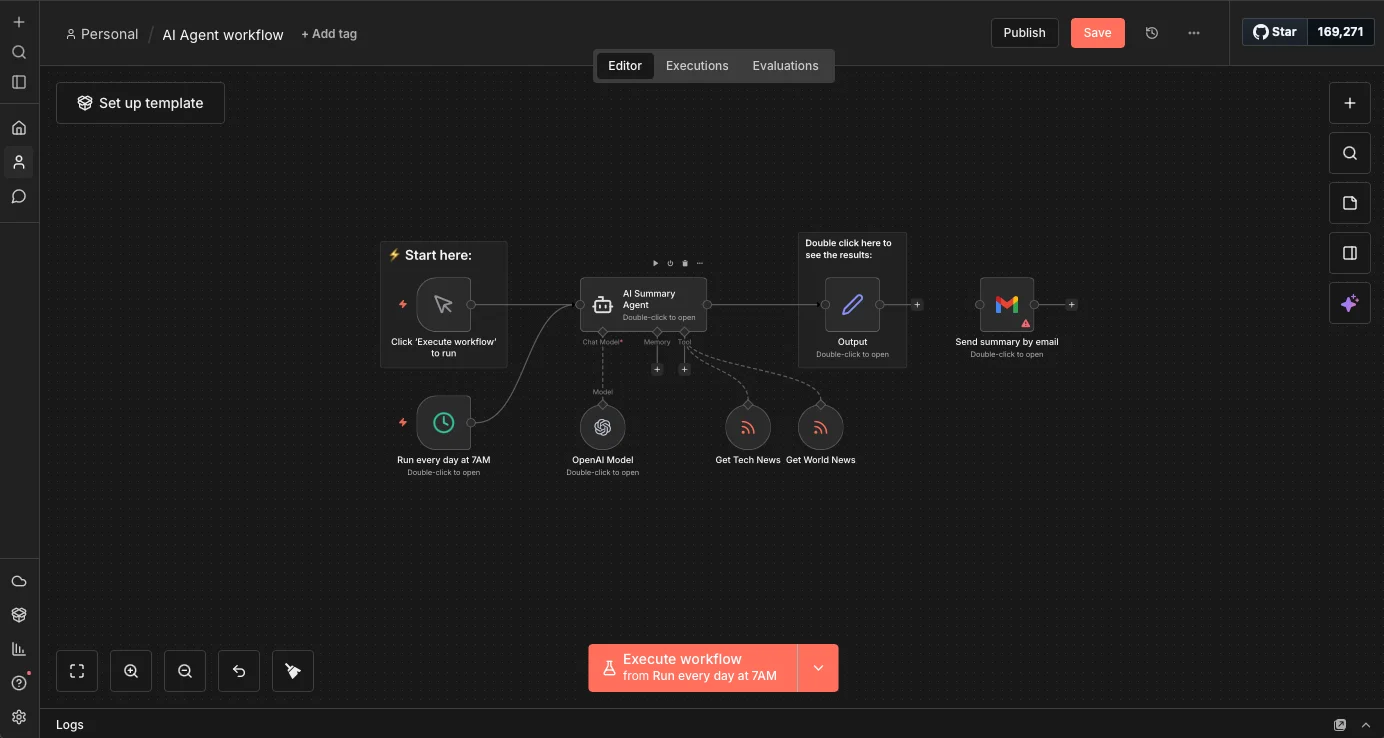The width and height of the screenshot is (1384, 738).
Task: Toggle the right side panel icon
Action: pos(1349,253)
